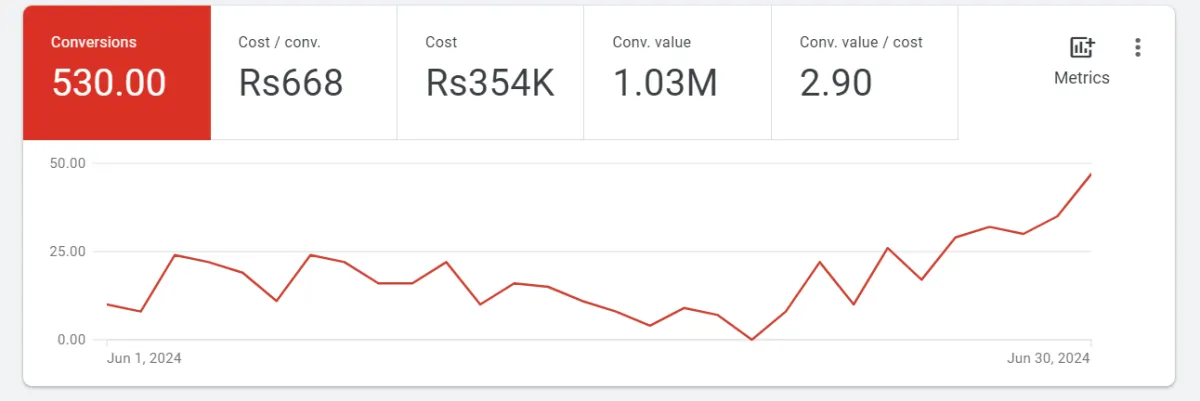
Task: Click the 2.90 value/cost ratio figure
Action: pyautogui.click(x=836, y=84)
